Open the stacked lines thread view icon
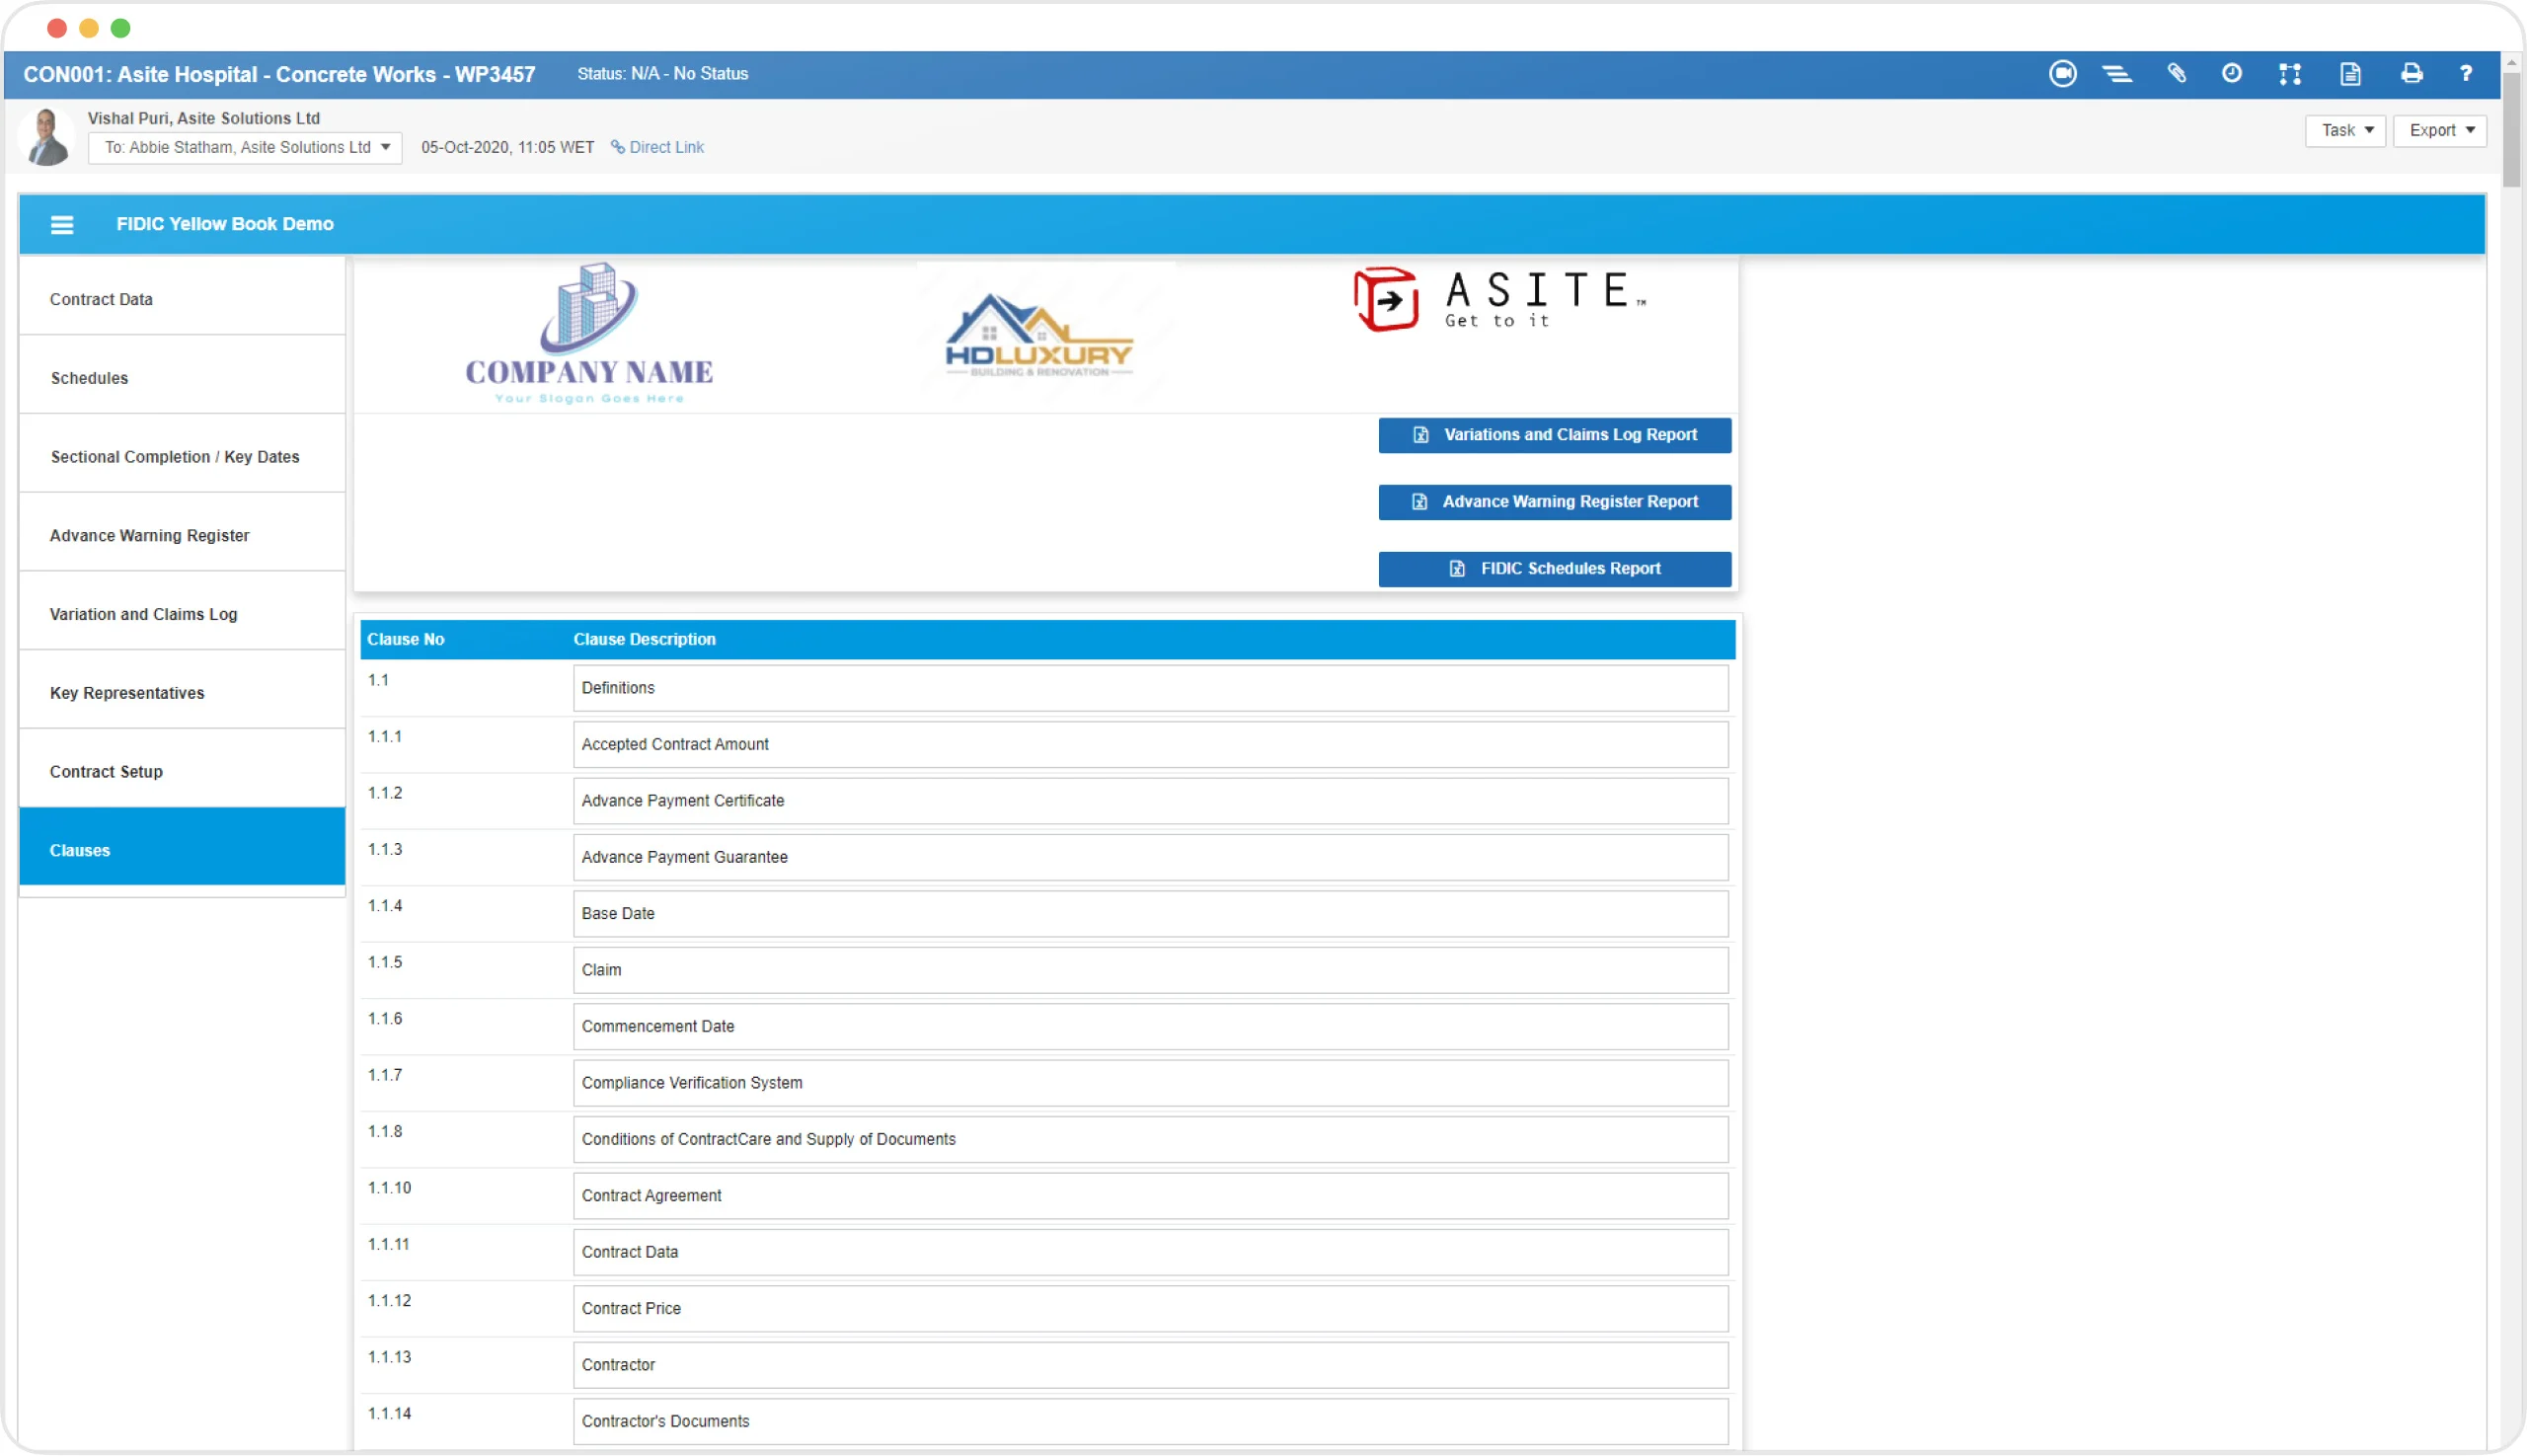 tap(2117, 73)
